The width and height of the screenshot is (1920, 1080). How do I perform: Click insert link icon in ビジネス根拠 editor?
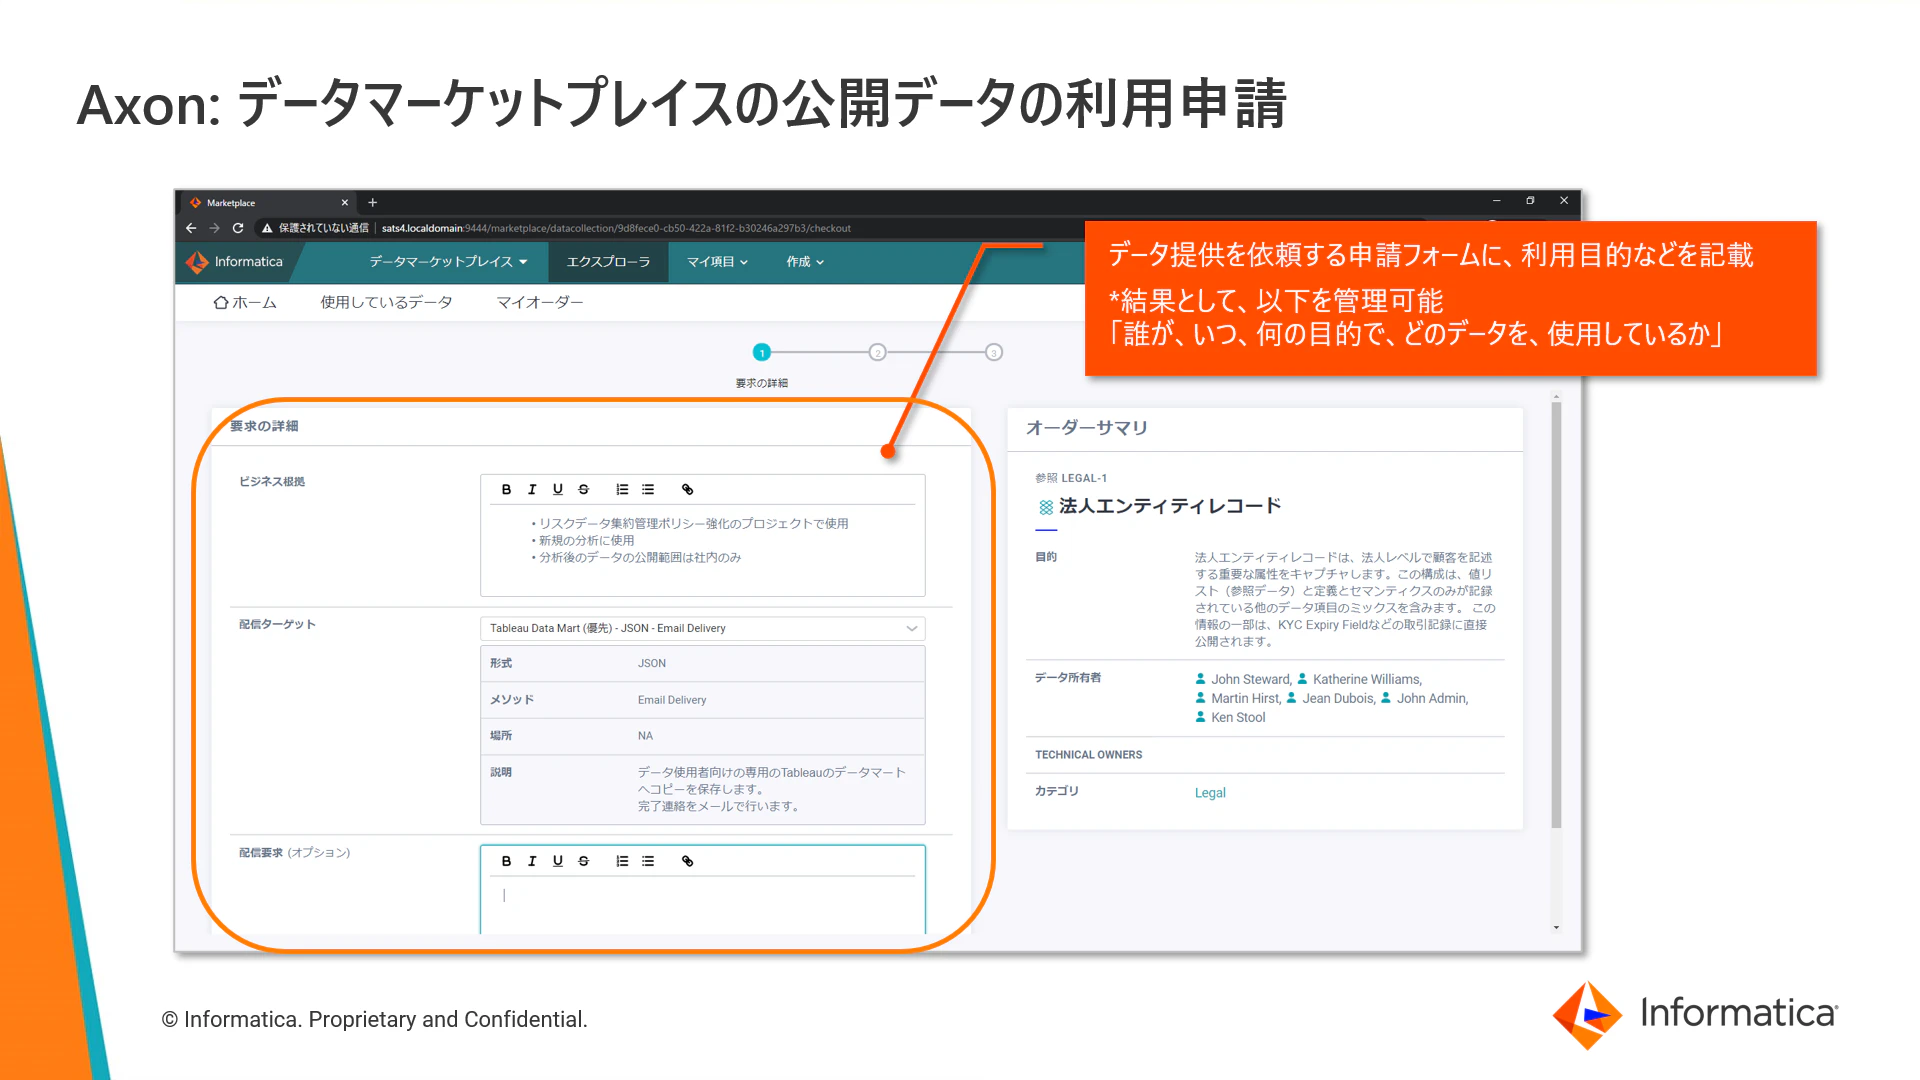click(687, 489)
